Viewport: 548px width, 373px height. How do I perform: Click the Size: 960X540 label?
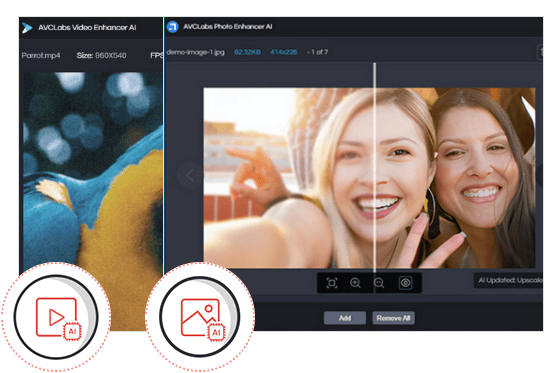[101, 55]
